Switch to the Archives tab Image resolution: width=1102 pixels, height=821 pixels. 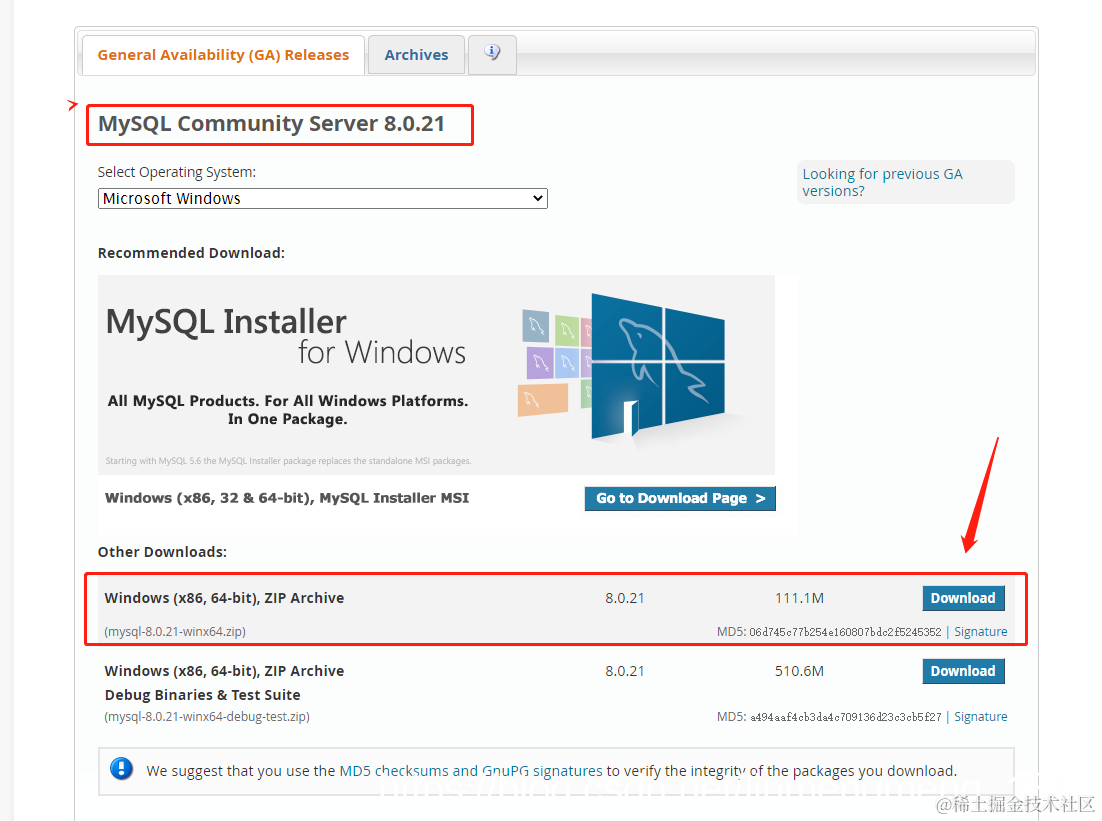[416, 55]
